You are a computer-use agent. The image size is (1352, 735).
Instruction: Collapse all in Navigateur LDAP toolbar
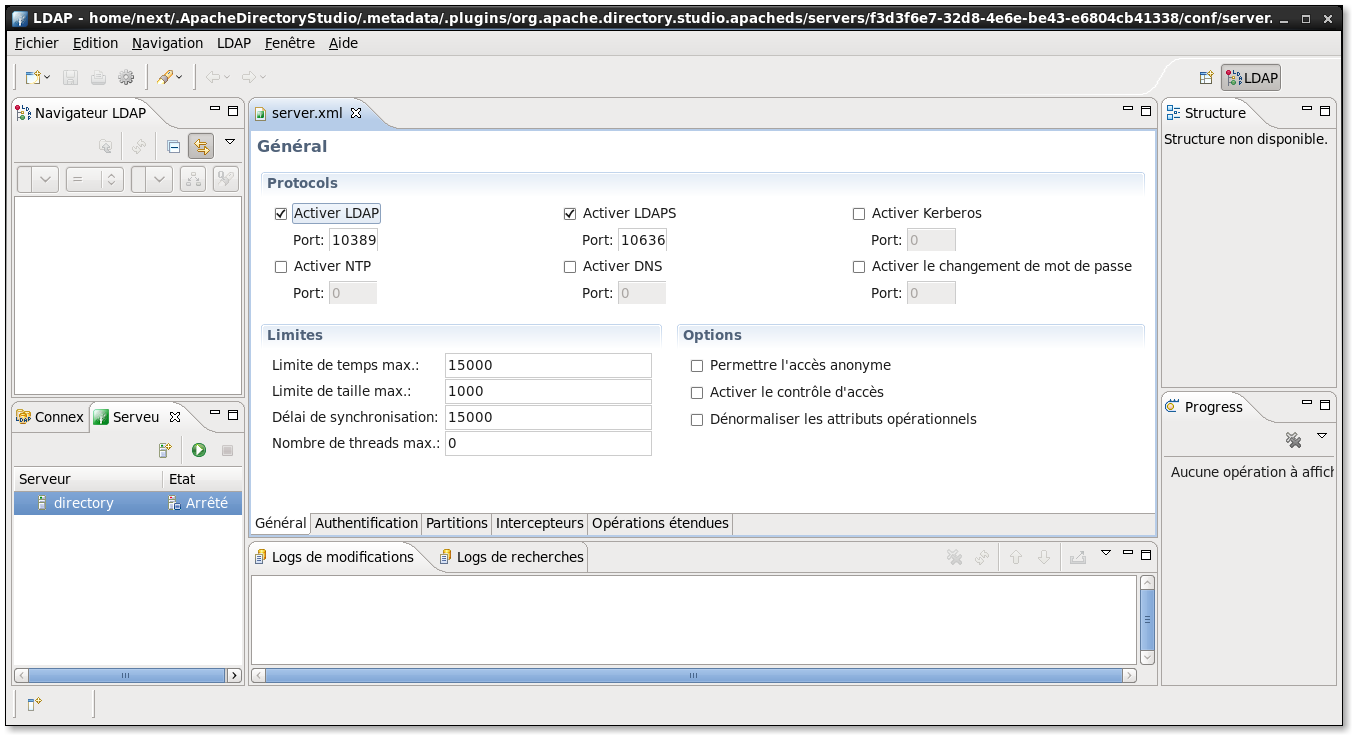pyautogui.click(x=173, y=147)
